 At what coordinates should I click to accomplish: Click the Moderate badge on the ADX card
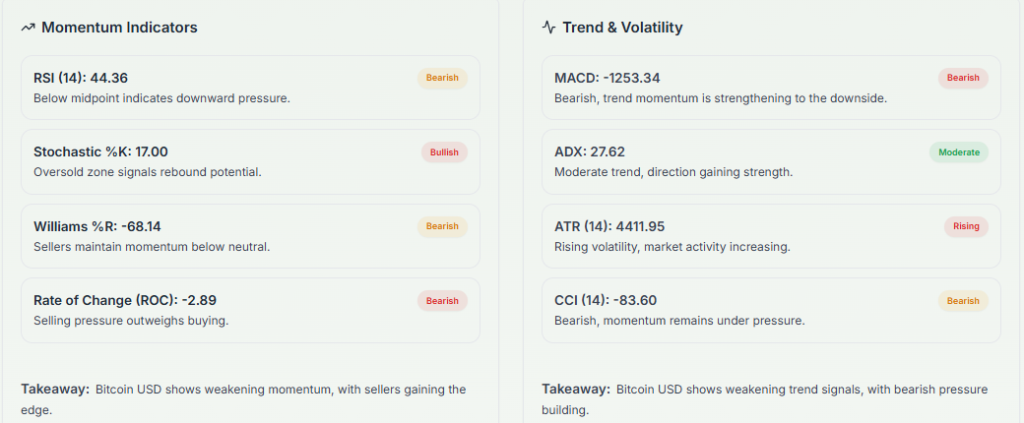(958, 152)
